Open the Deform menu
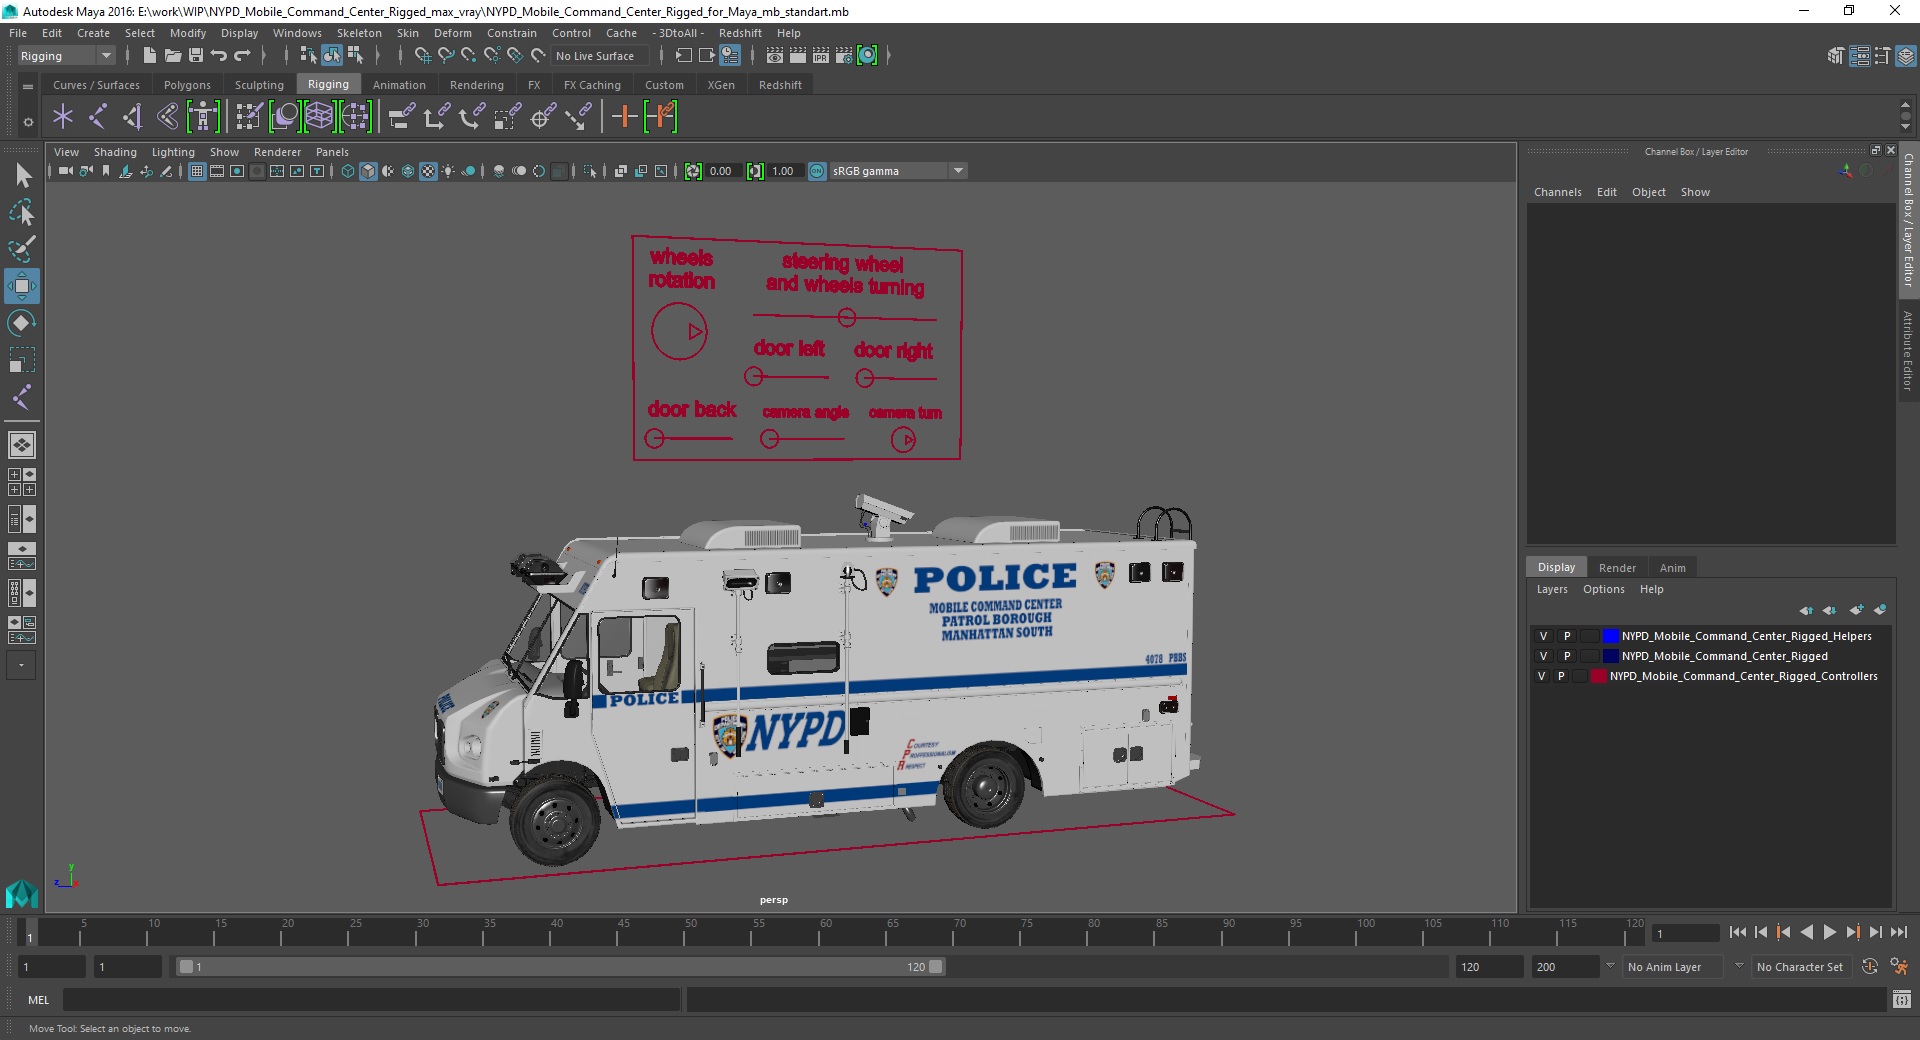 [x=452, y=33]
